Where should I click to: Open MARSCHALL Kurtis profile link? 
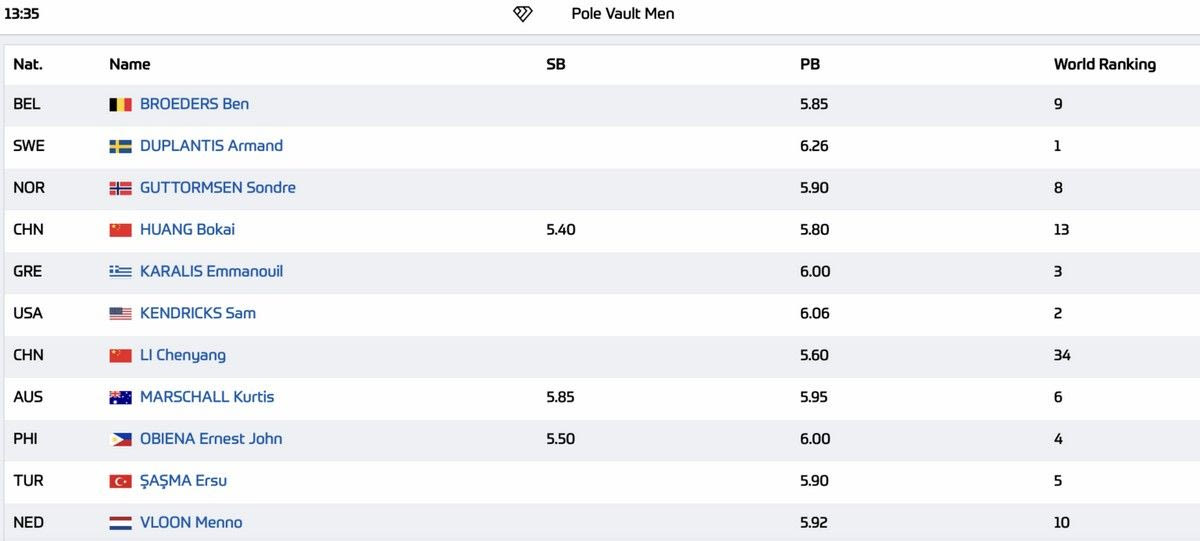click(206, 398)
